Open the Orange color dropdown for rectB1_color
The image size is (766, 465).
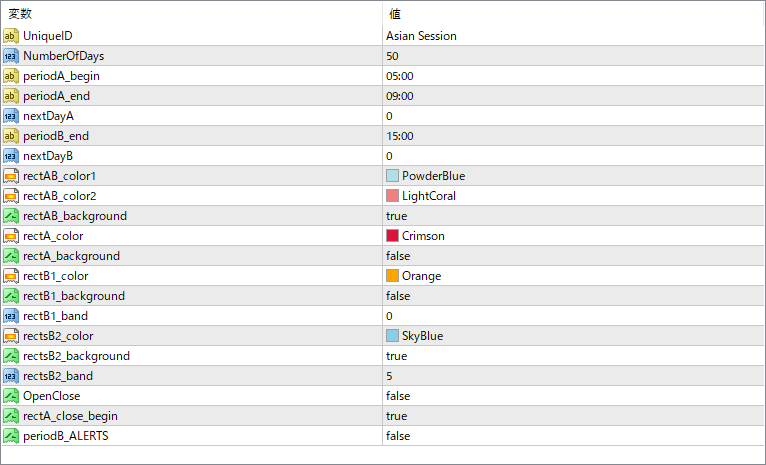(574, 276)
